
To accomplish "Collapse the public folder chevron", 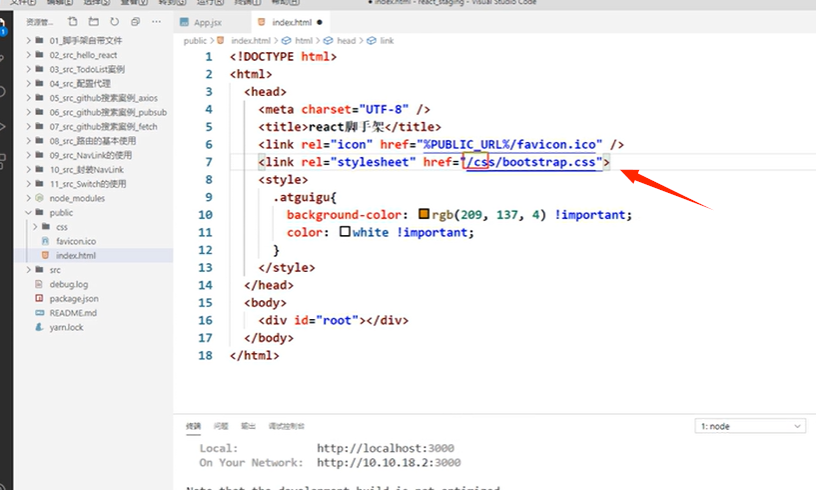I will click(29, 212).
